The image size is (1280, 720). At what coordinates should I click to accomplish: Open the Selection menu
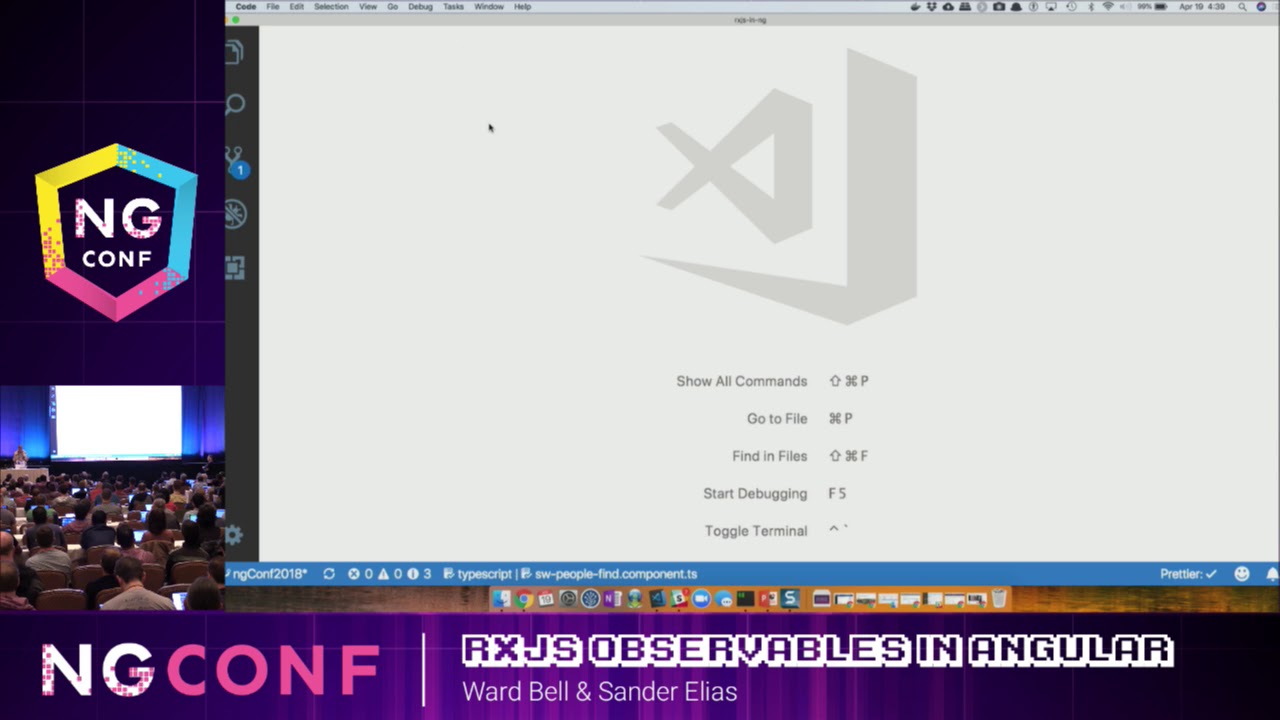pos(331,7)
